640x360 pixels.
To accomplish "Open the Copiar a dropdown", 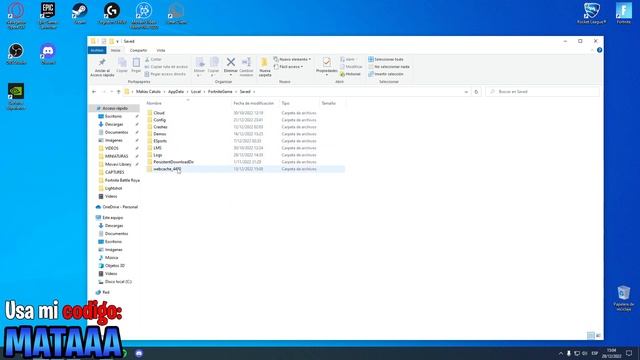I will click(213, 67).
